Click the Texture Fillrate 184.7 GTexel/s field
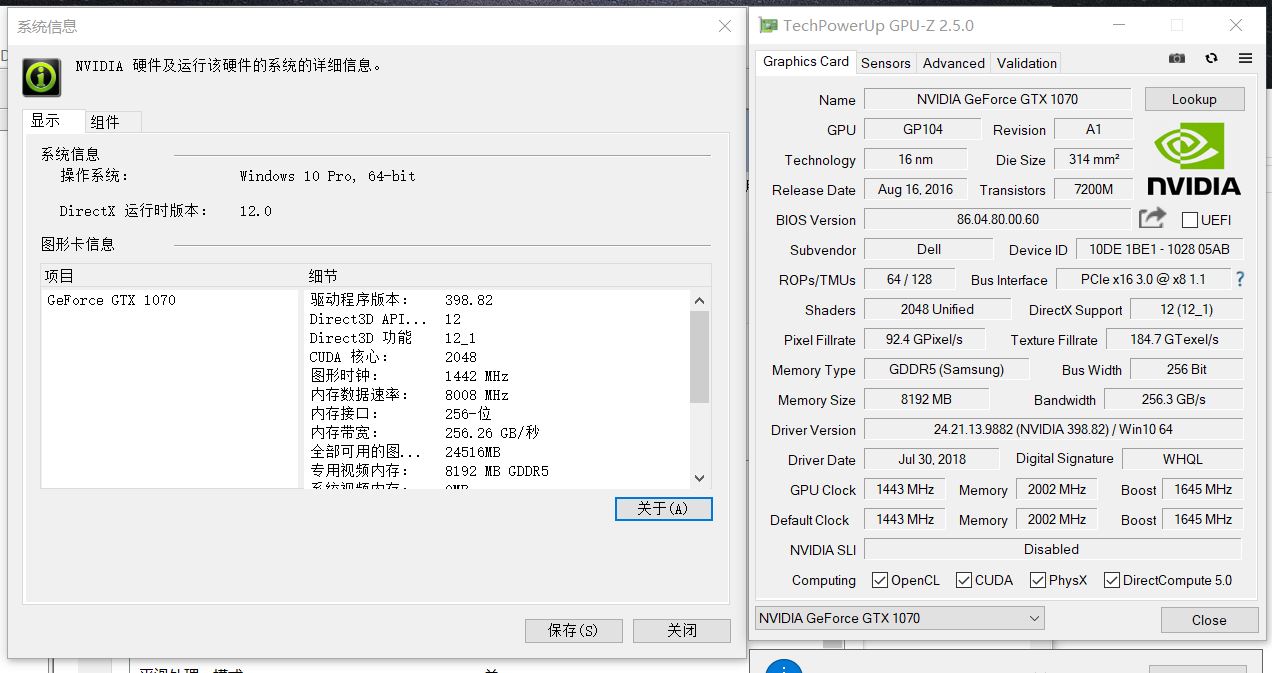This screenshot has height=673, width=1272. 1174,339
